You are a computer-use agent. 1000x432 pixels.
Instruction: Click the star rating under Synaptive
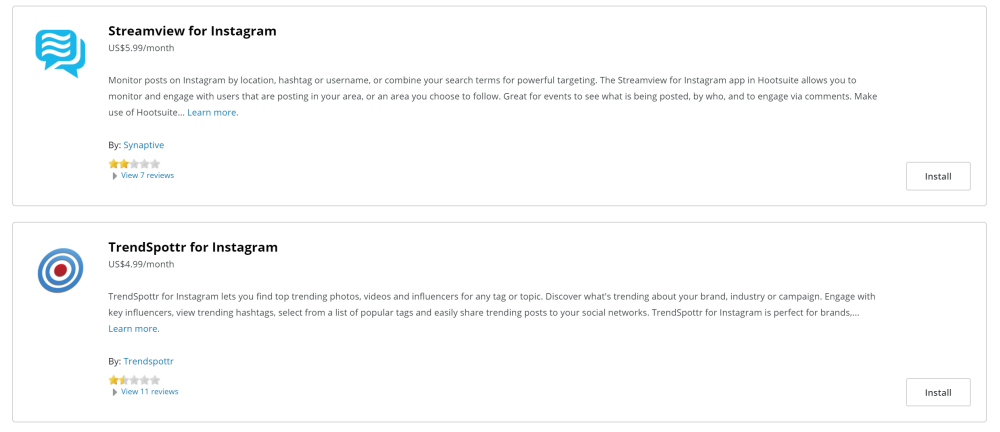[135, 164]
